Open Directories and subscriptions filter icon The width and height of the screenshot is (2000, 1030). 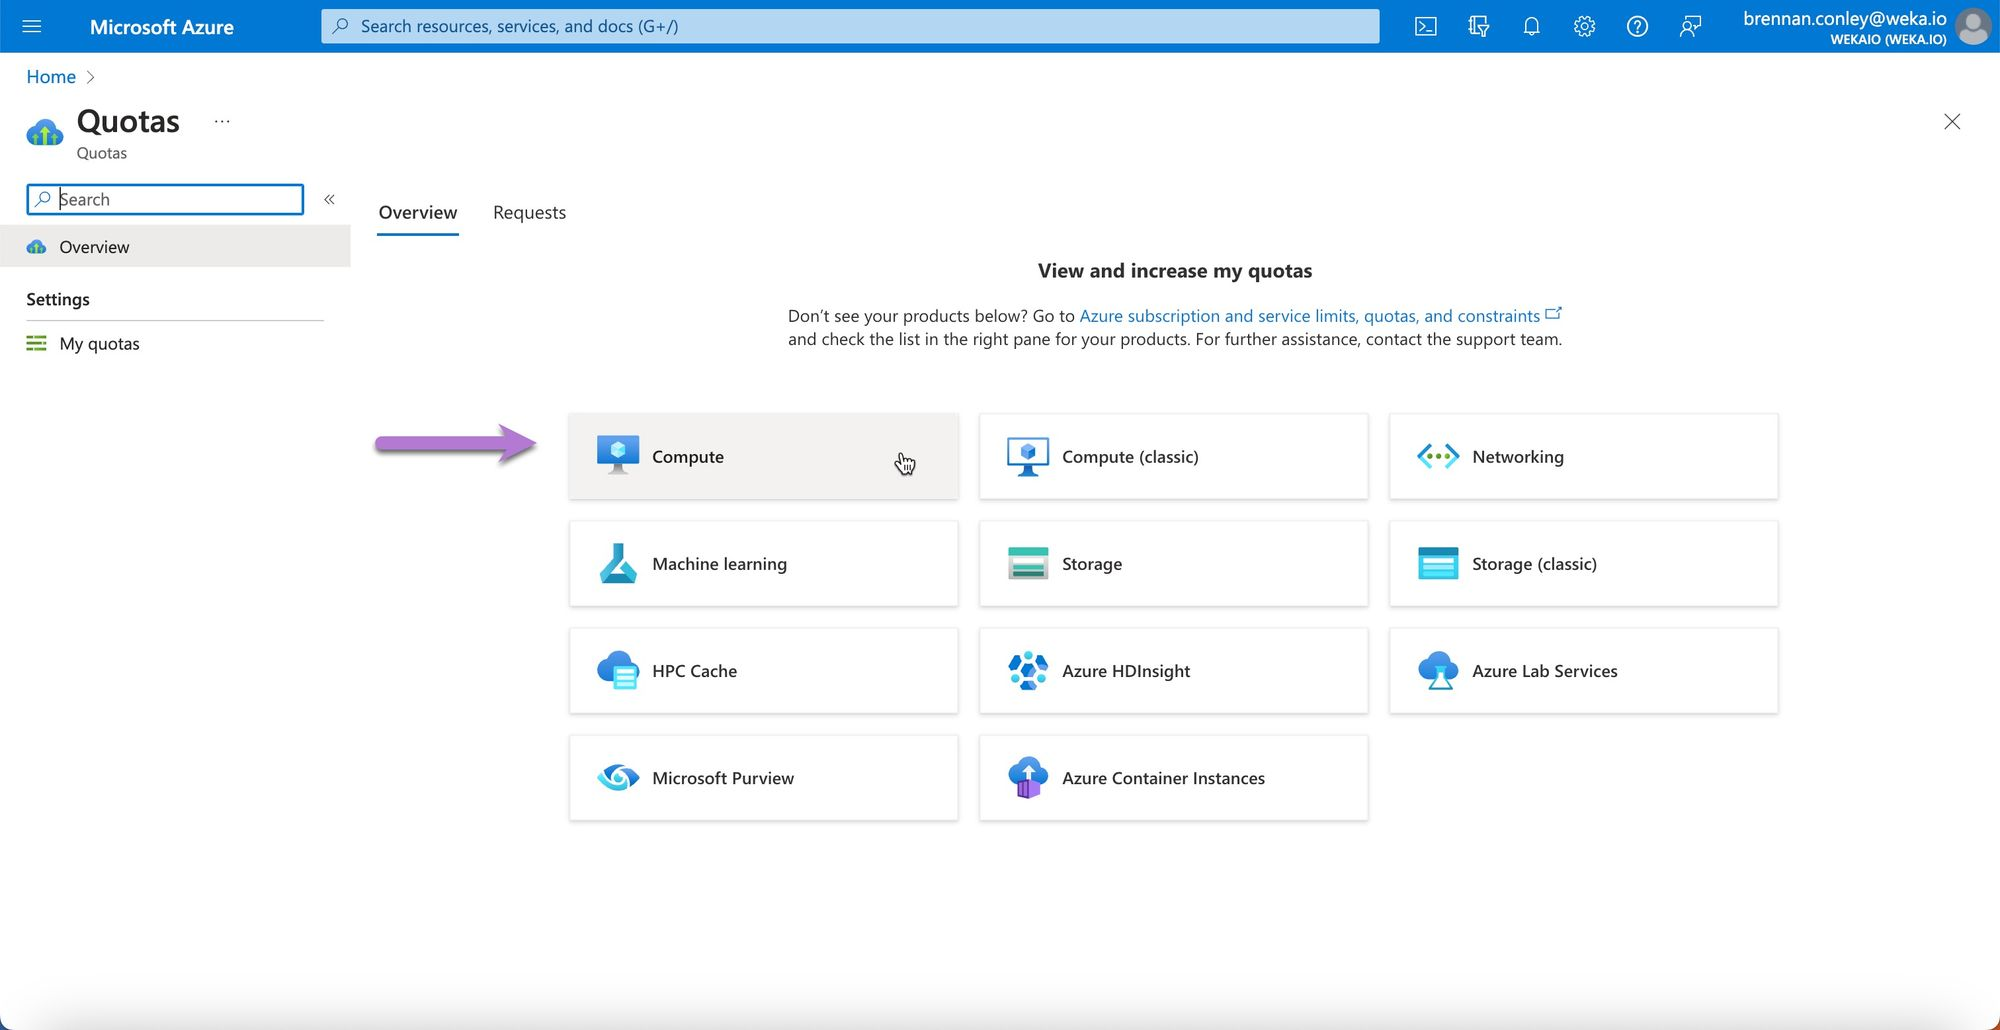coord(1478,27)
